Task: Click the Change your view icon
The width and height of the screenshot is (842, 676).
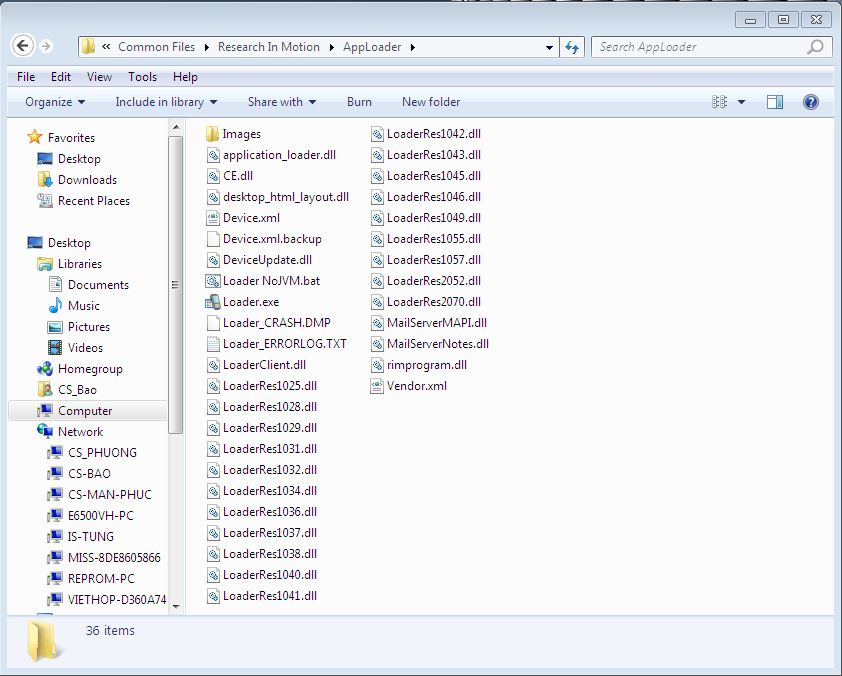Action: 720,101
